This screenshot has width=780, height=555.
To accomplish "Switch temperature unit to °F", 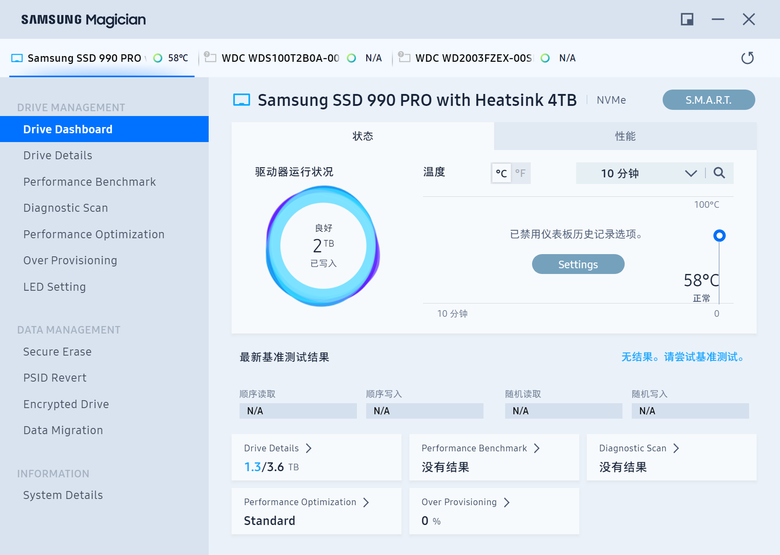I will click(x=520, y=174).
